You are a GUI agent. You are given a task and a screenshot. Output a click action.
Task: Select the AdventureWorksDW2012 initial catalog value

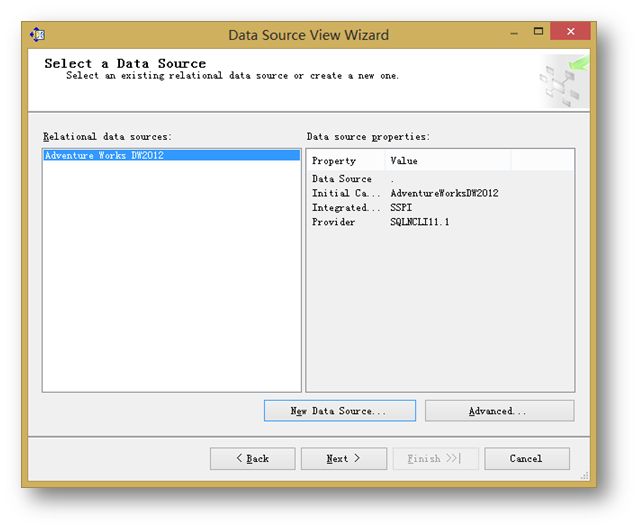click(x=444, y=193)
